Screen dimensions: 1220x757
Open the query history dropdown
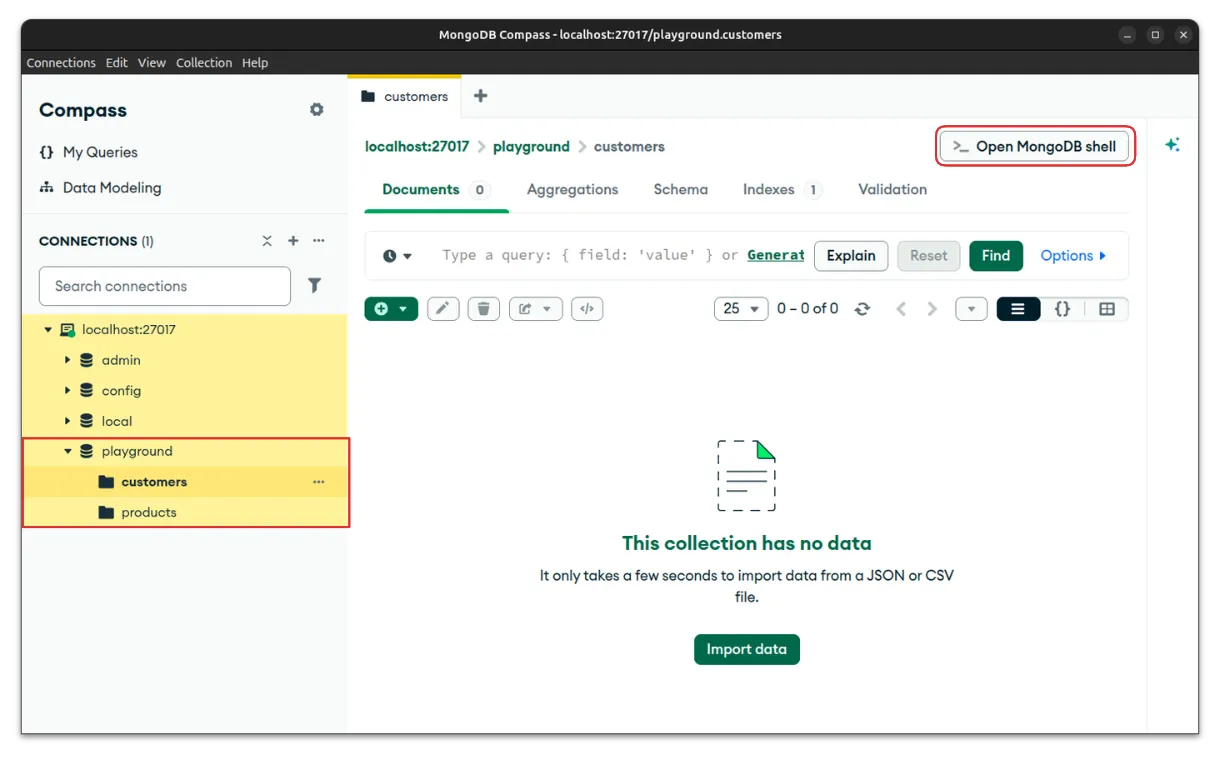click(x=397, y=256)
